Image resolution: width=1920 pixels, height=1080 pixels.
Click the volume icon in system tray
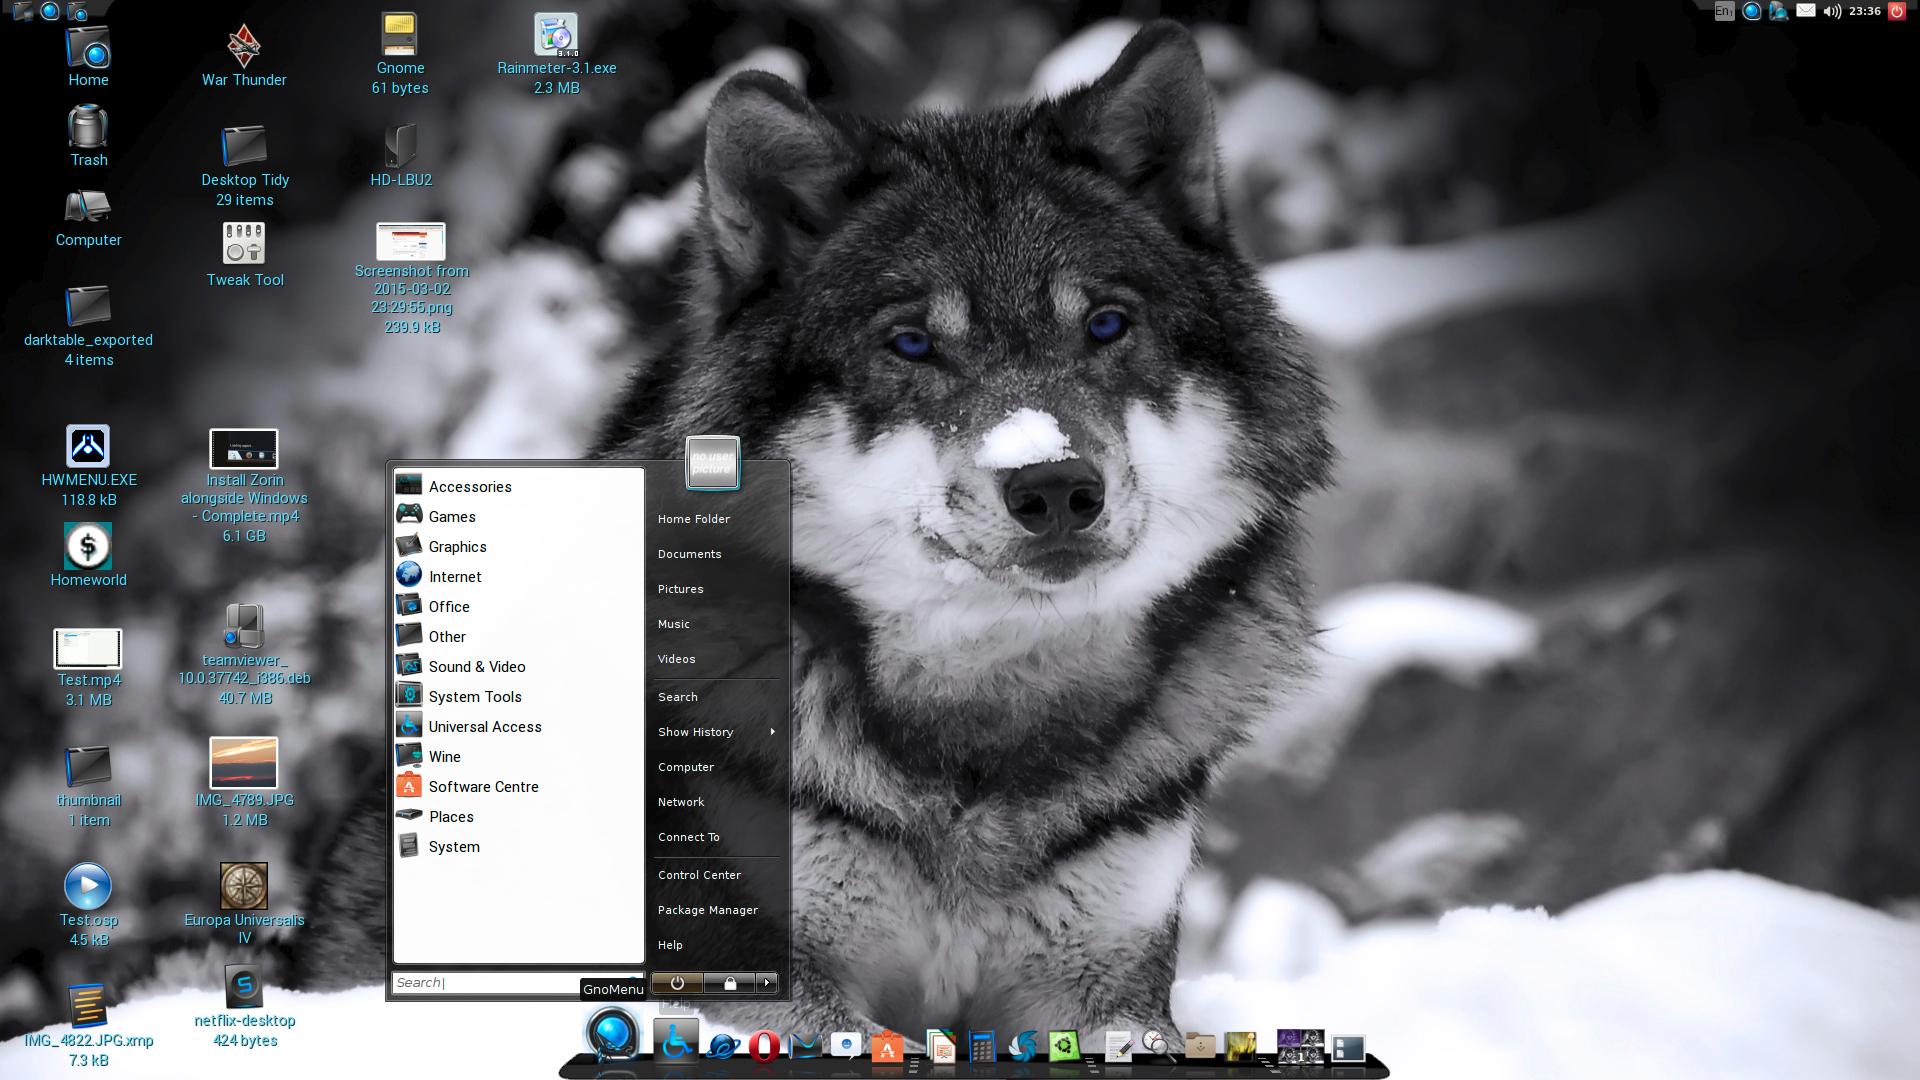(x=1831, y=12)
